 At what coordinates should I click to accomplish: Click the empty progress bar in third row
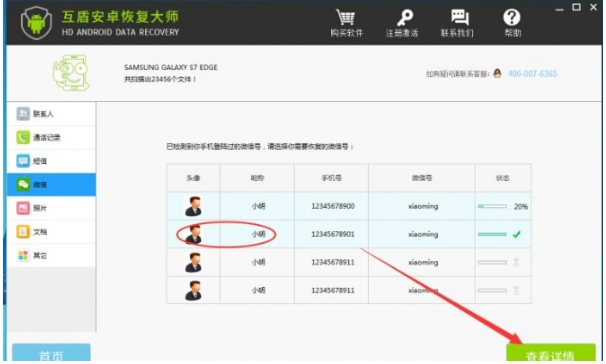pos(492,262)
